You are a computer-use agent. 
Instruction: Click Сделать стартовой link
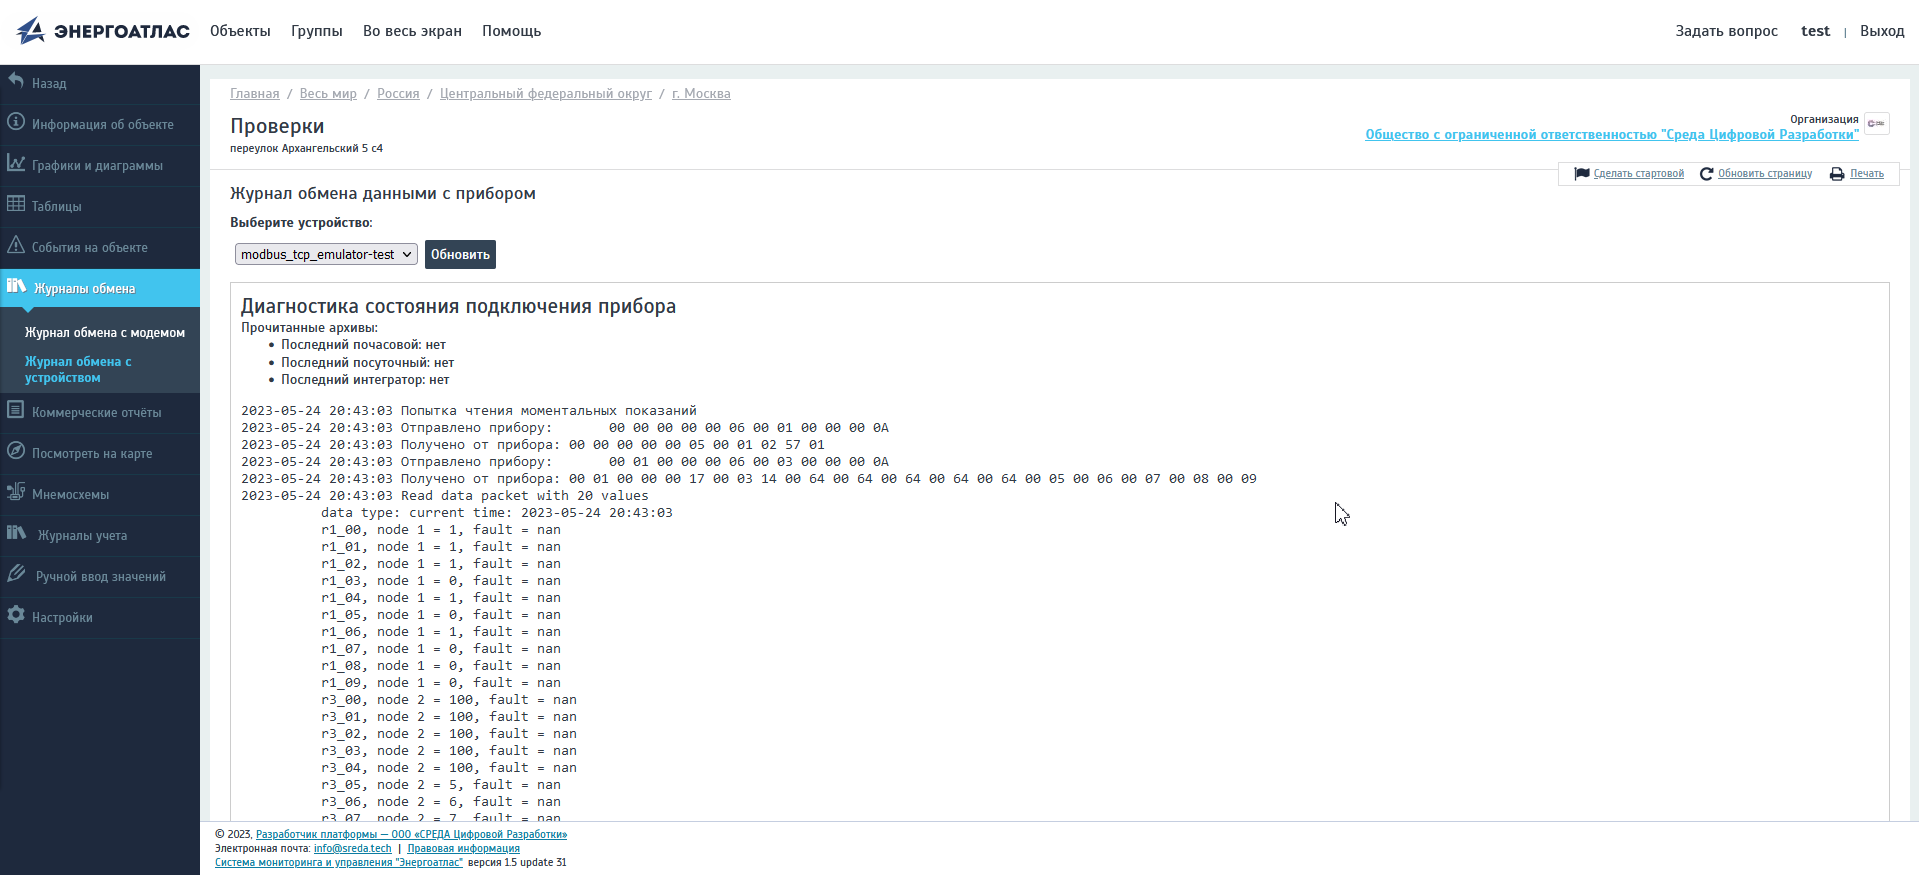[1638, 174]
